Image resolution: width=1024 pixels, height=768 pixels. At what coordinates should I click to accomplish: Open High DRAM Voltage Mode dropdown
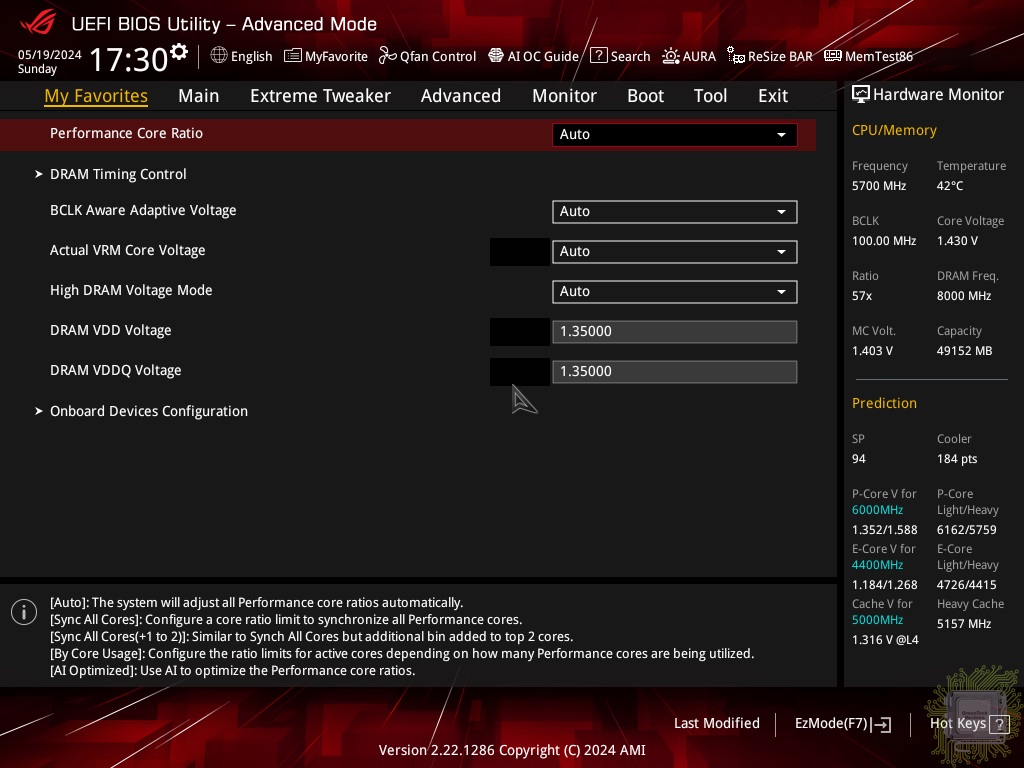coord(674,291)
